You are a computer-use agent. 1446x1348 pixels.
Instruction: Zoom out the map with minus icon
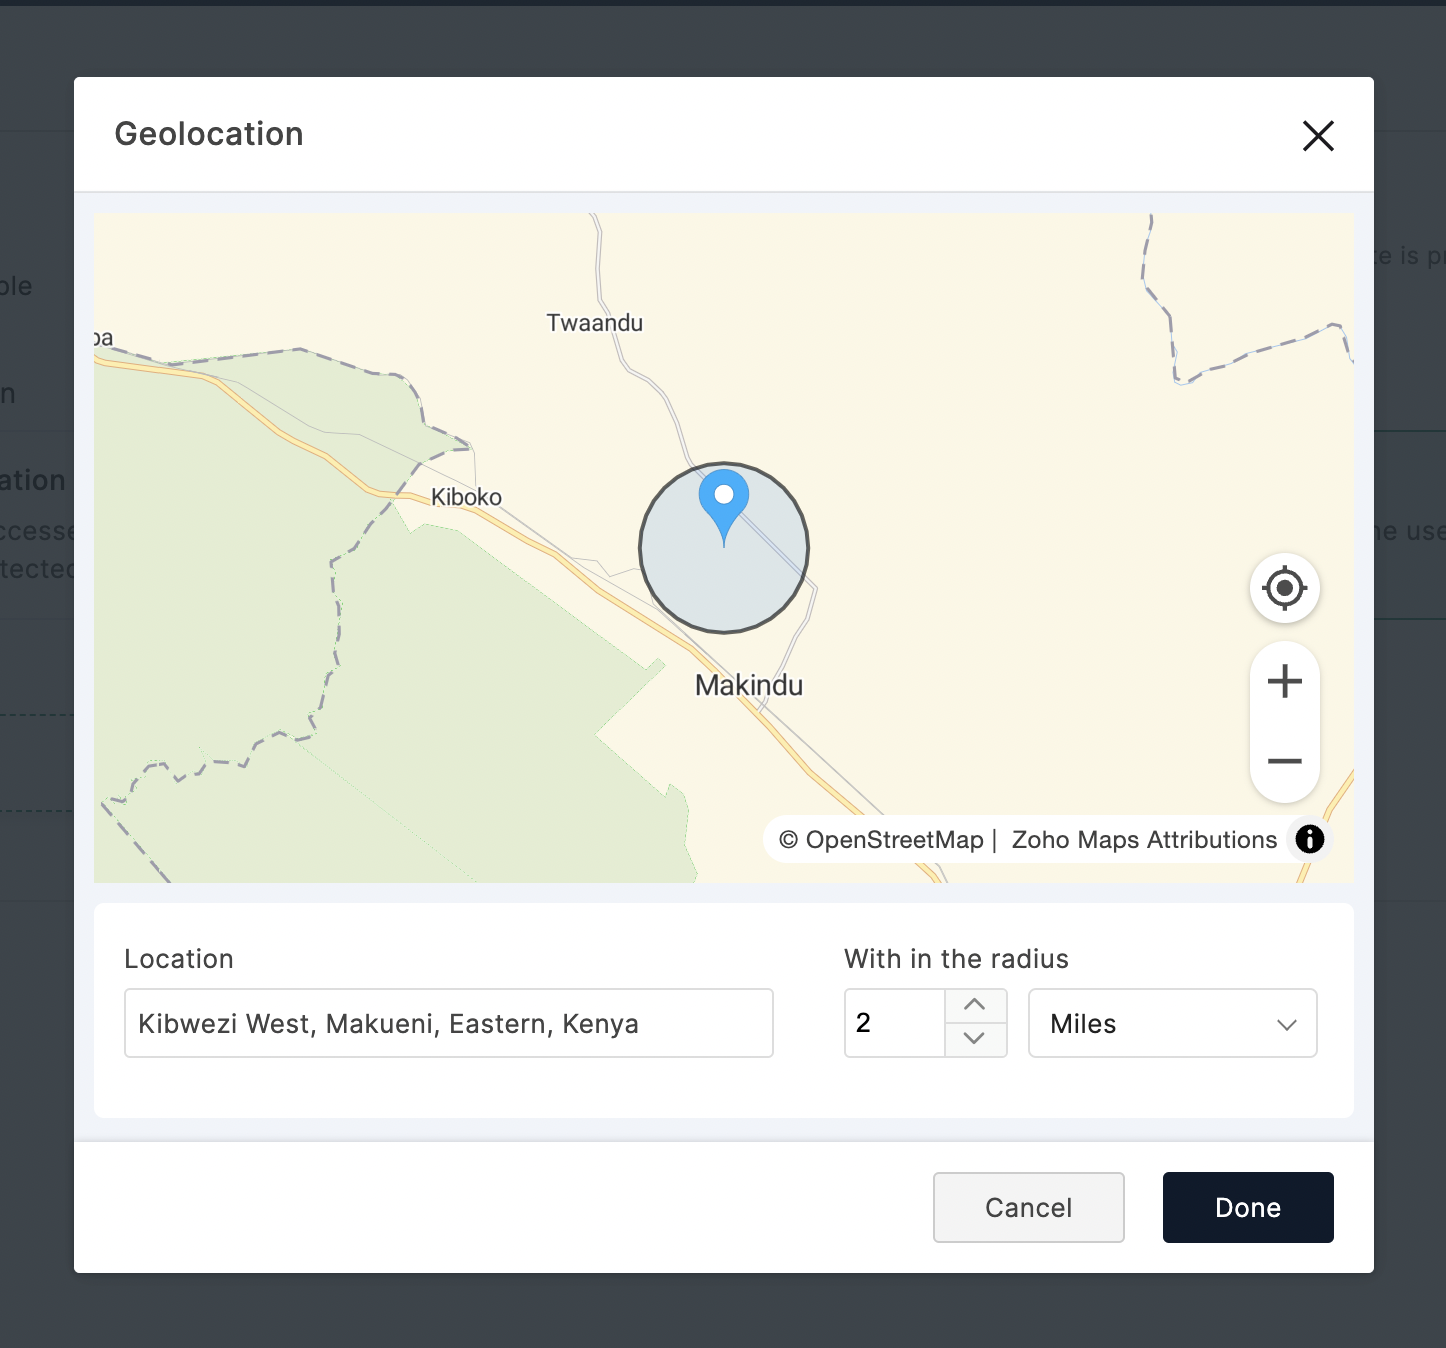tap(1284, 762)
